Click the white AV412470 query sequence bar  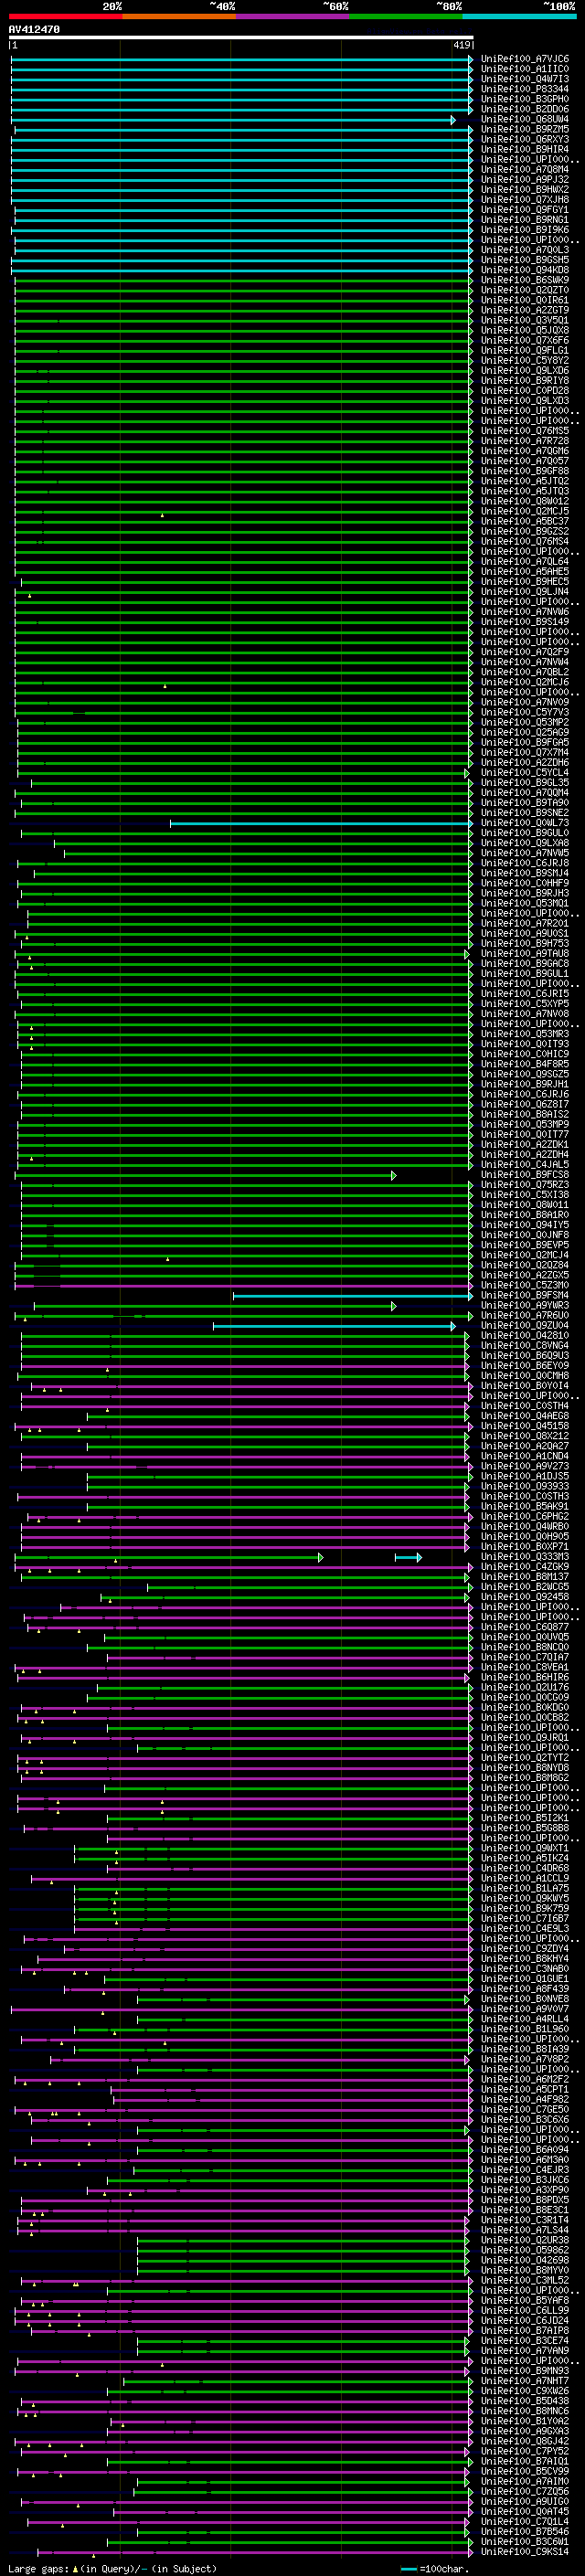pyautogui.click(x=241, y=38)
